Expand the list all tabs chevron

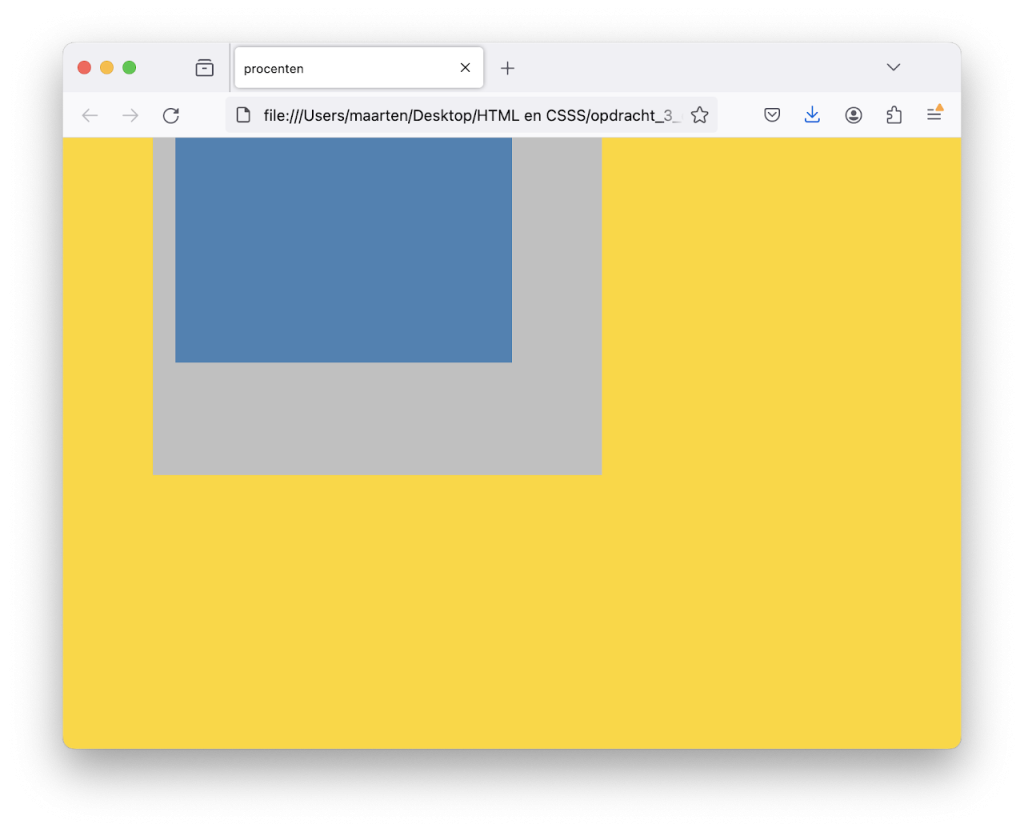tap(893, 67)
